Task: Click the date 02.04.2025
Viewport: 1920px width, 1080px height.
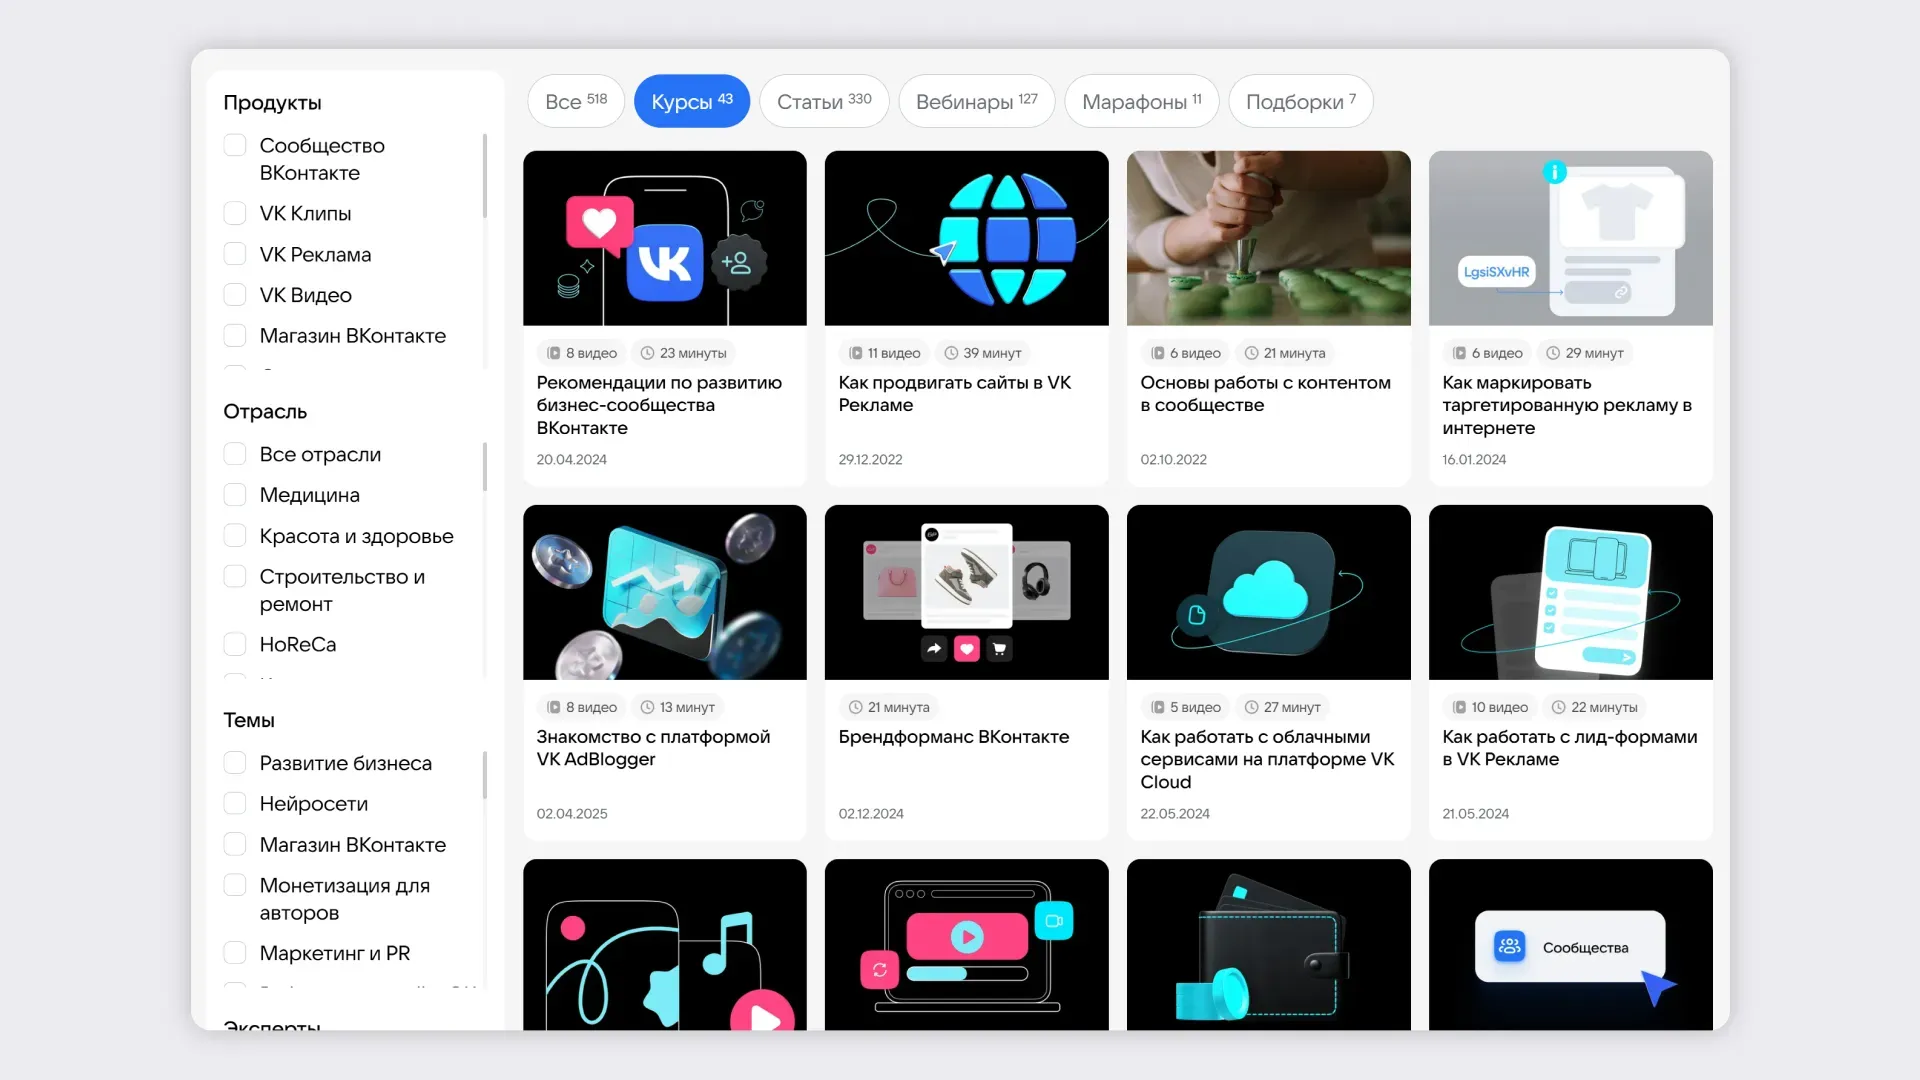Action: [572, 813]
